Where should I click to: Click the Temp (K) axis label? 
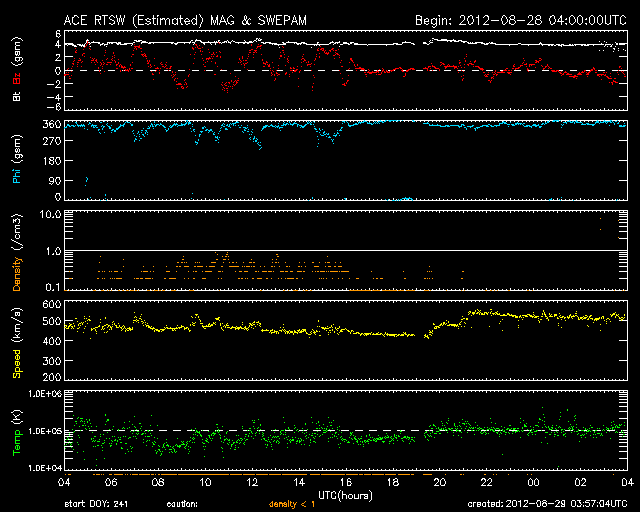coord(17,430)
